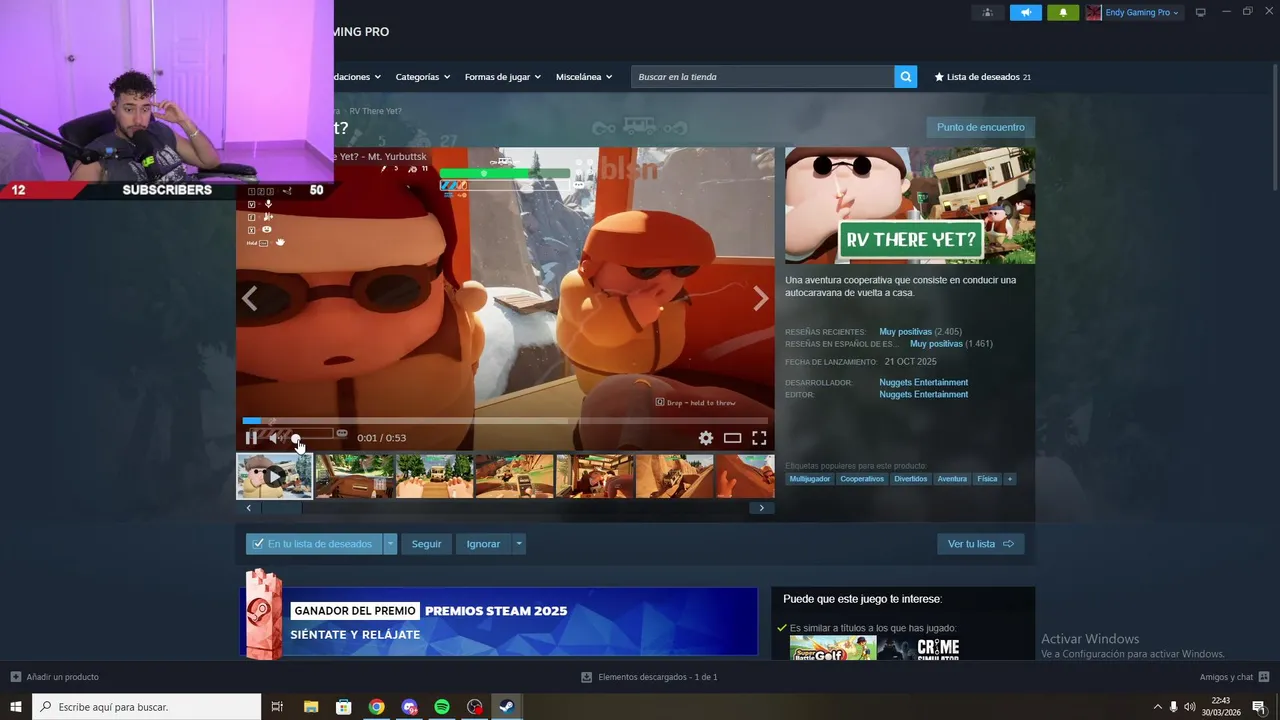Viewport: 1280px width, 720px height.
Task: Select the first trailer thumbnail
Action: (x=274, y=476)
